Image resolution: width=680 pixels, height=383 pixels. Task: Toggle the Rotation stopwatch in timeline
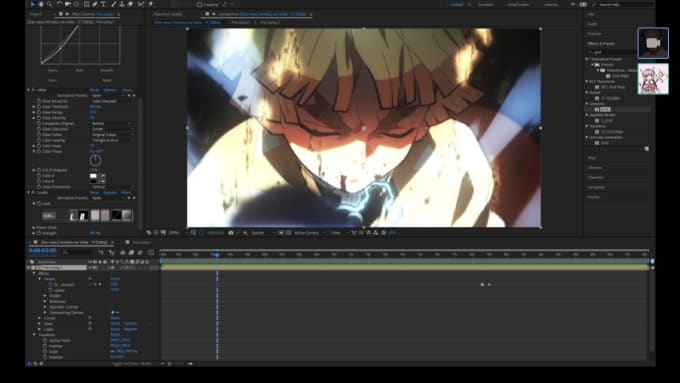coord(45,357)
